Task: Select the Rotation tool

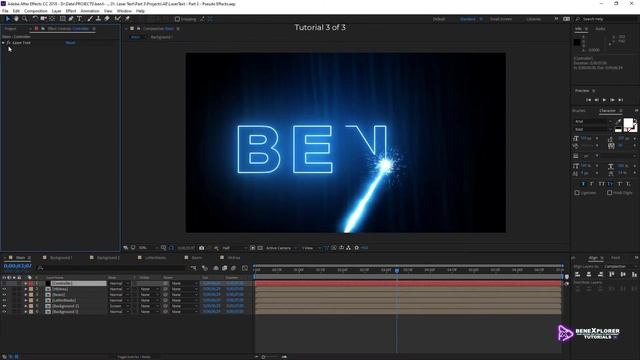Action: click(x=35, y=19)
